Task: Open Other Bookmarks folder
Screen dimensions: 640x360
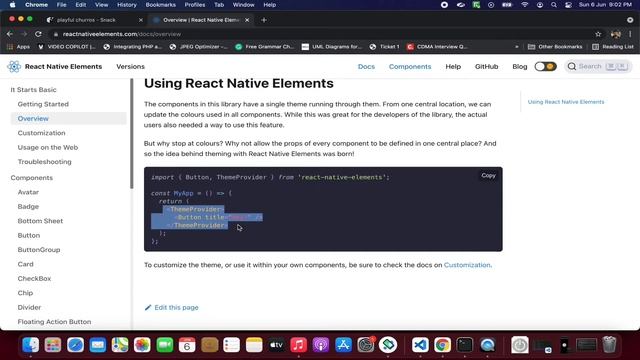Action: pos(555,47)
